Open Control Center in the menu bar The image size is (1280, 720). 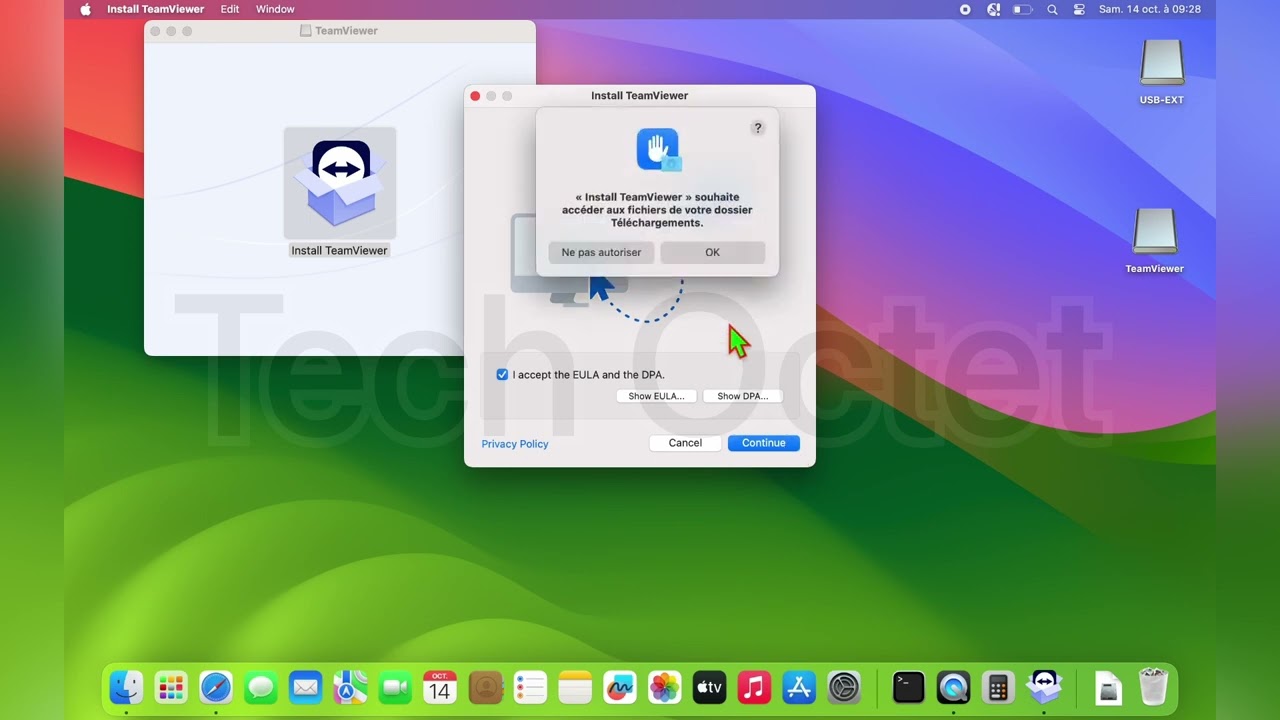(x=1079, y=9)
